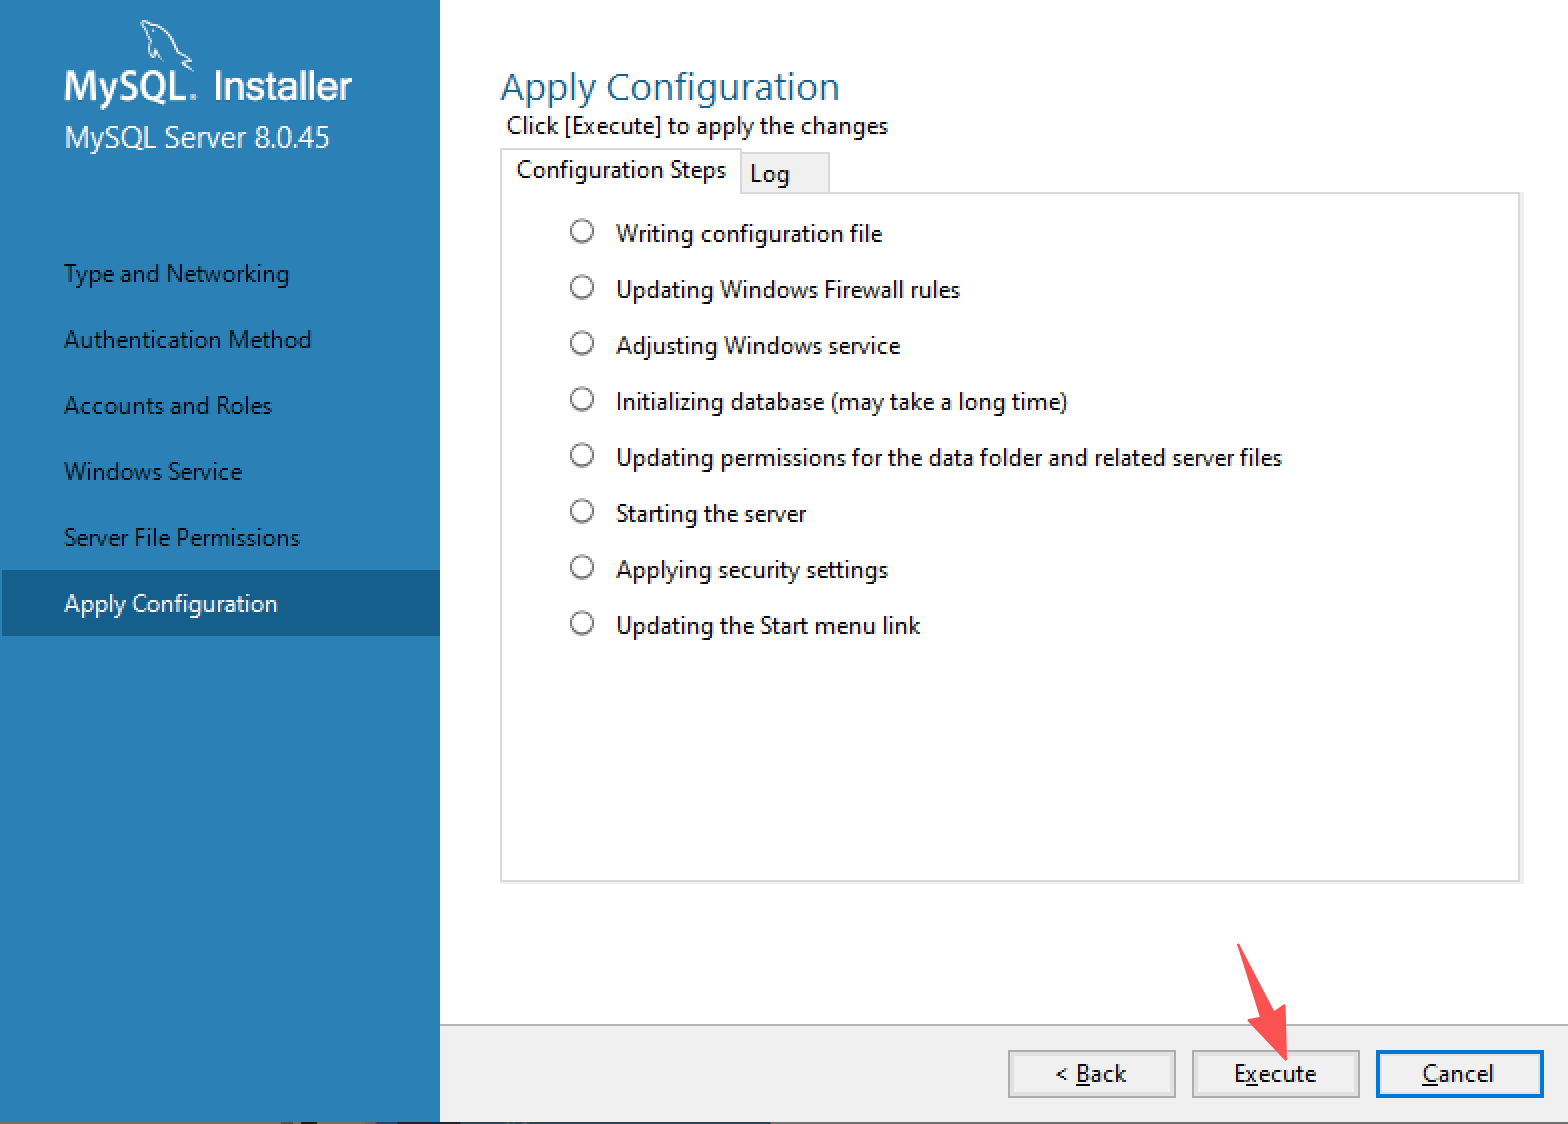
Task: Click the 'Apply Configuration' page heading
Action: (670, 88)
